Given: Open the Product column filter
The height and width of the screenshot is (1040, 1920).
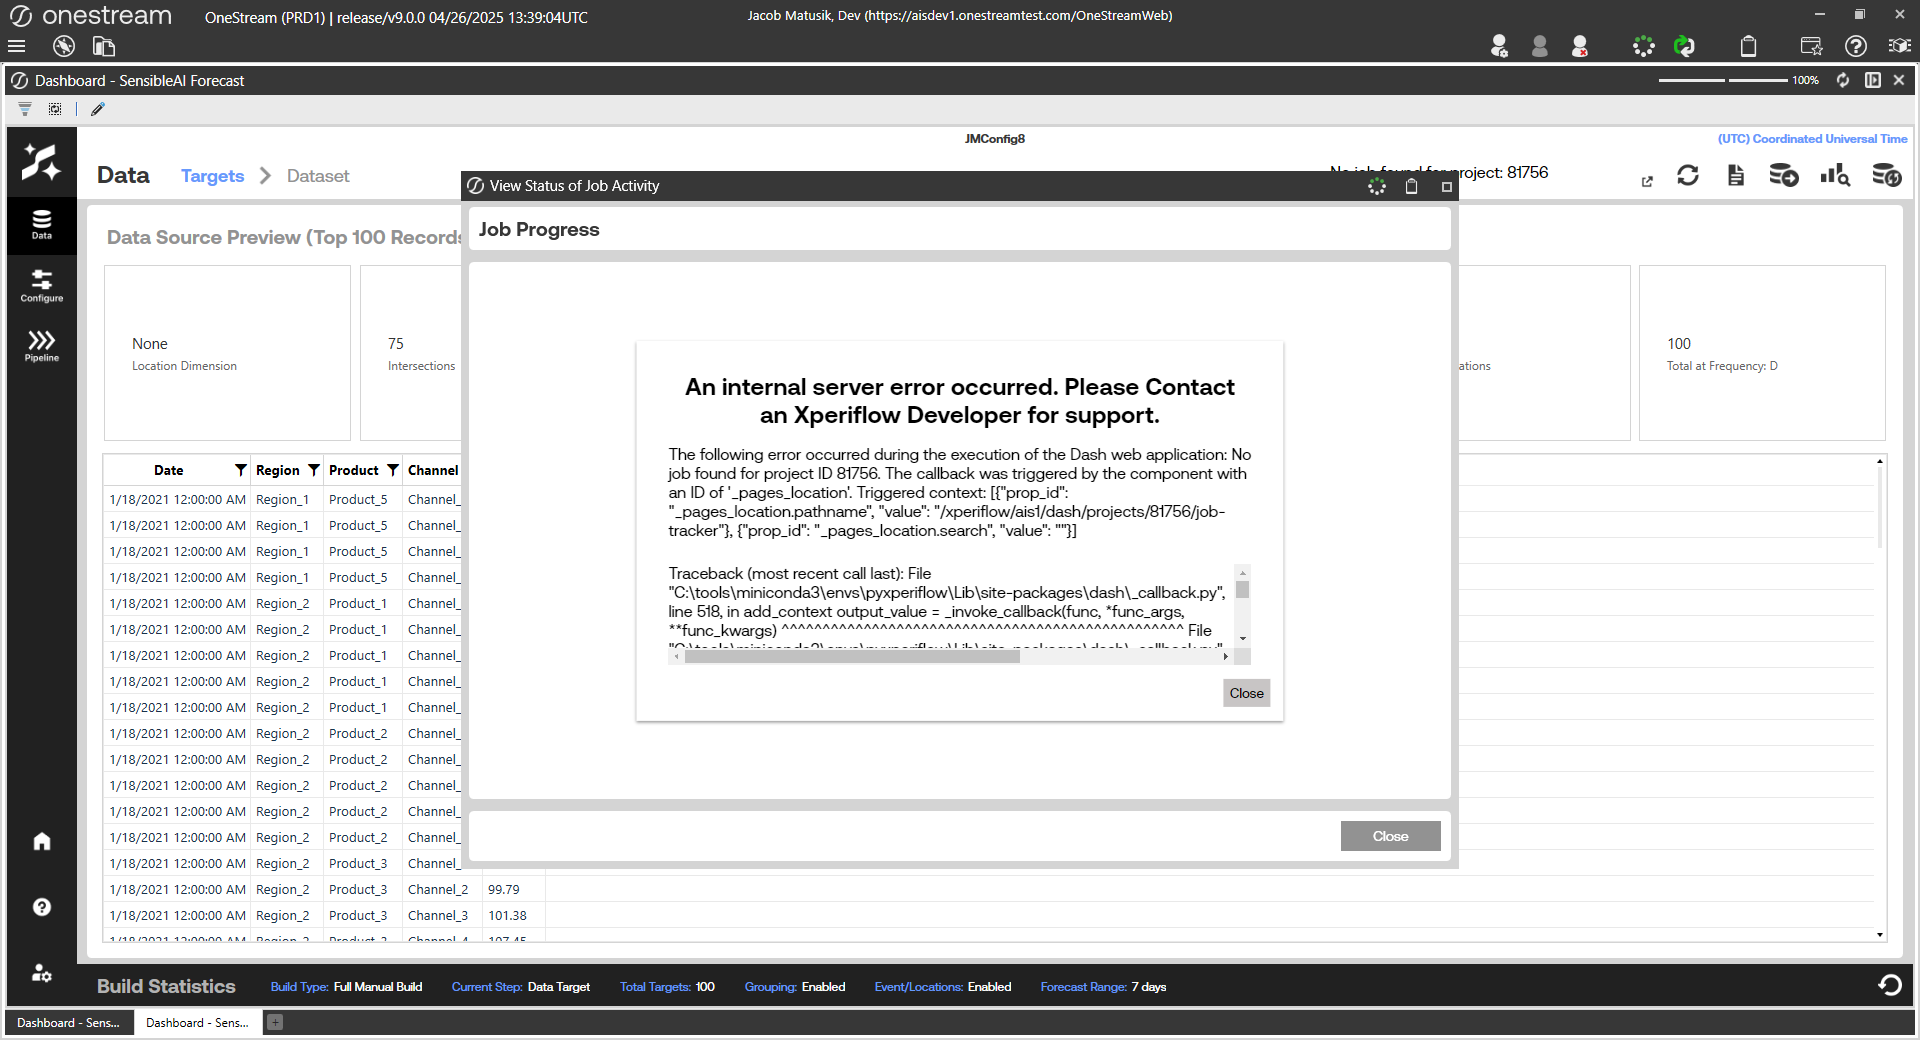Looking at the screenshot, I should click(x=392, y=470).
